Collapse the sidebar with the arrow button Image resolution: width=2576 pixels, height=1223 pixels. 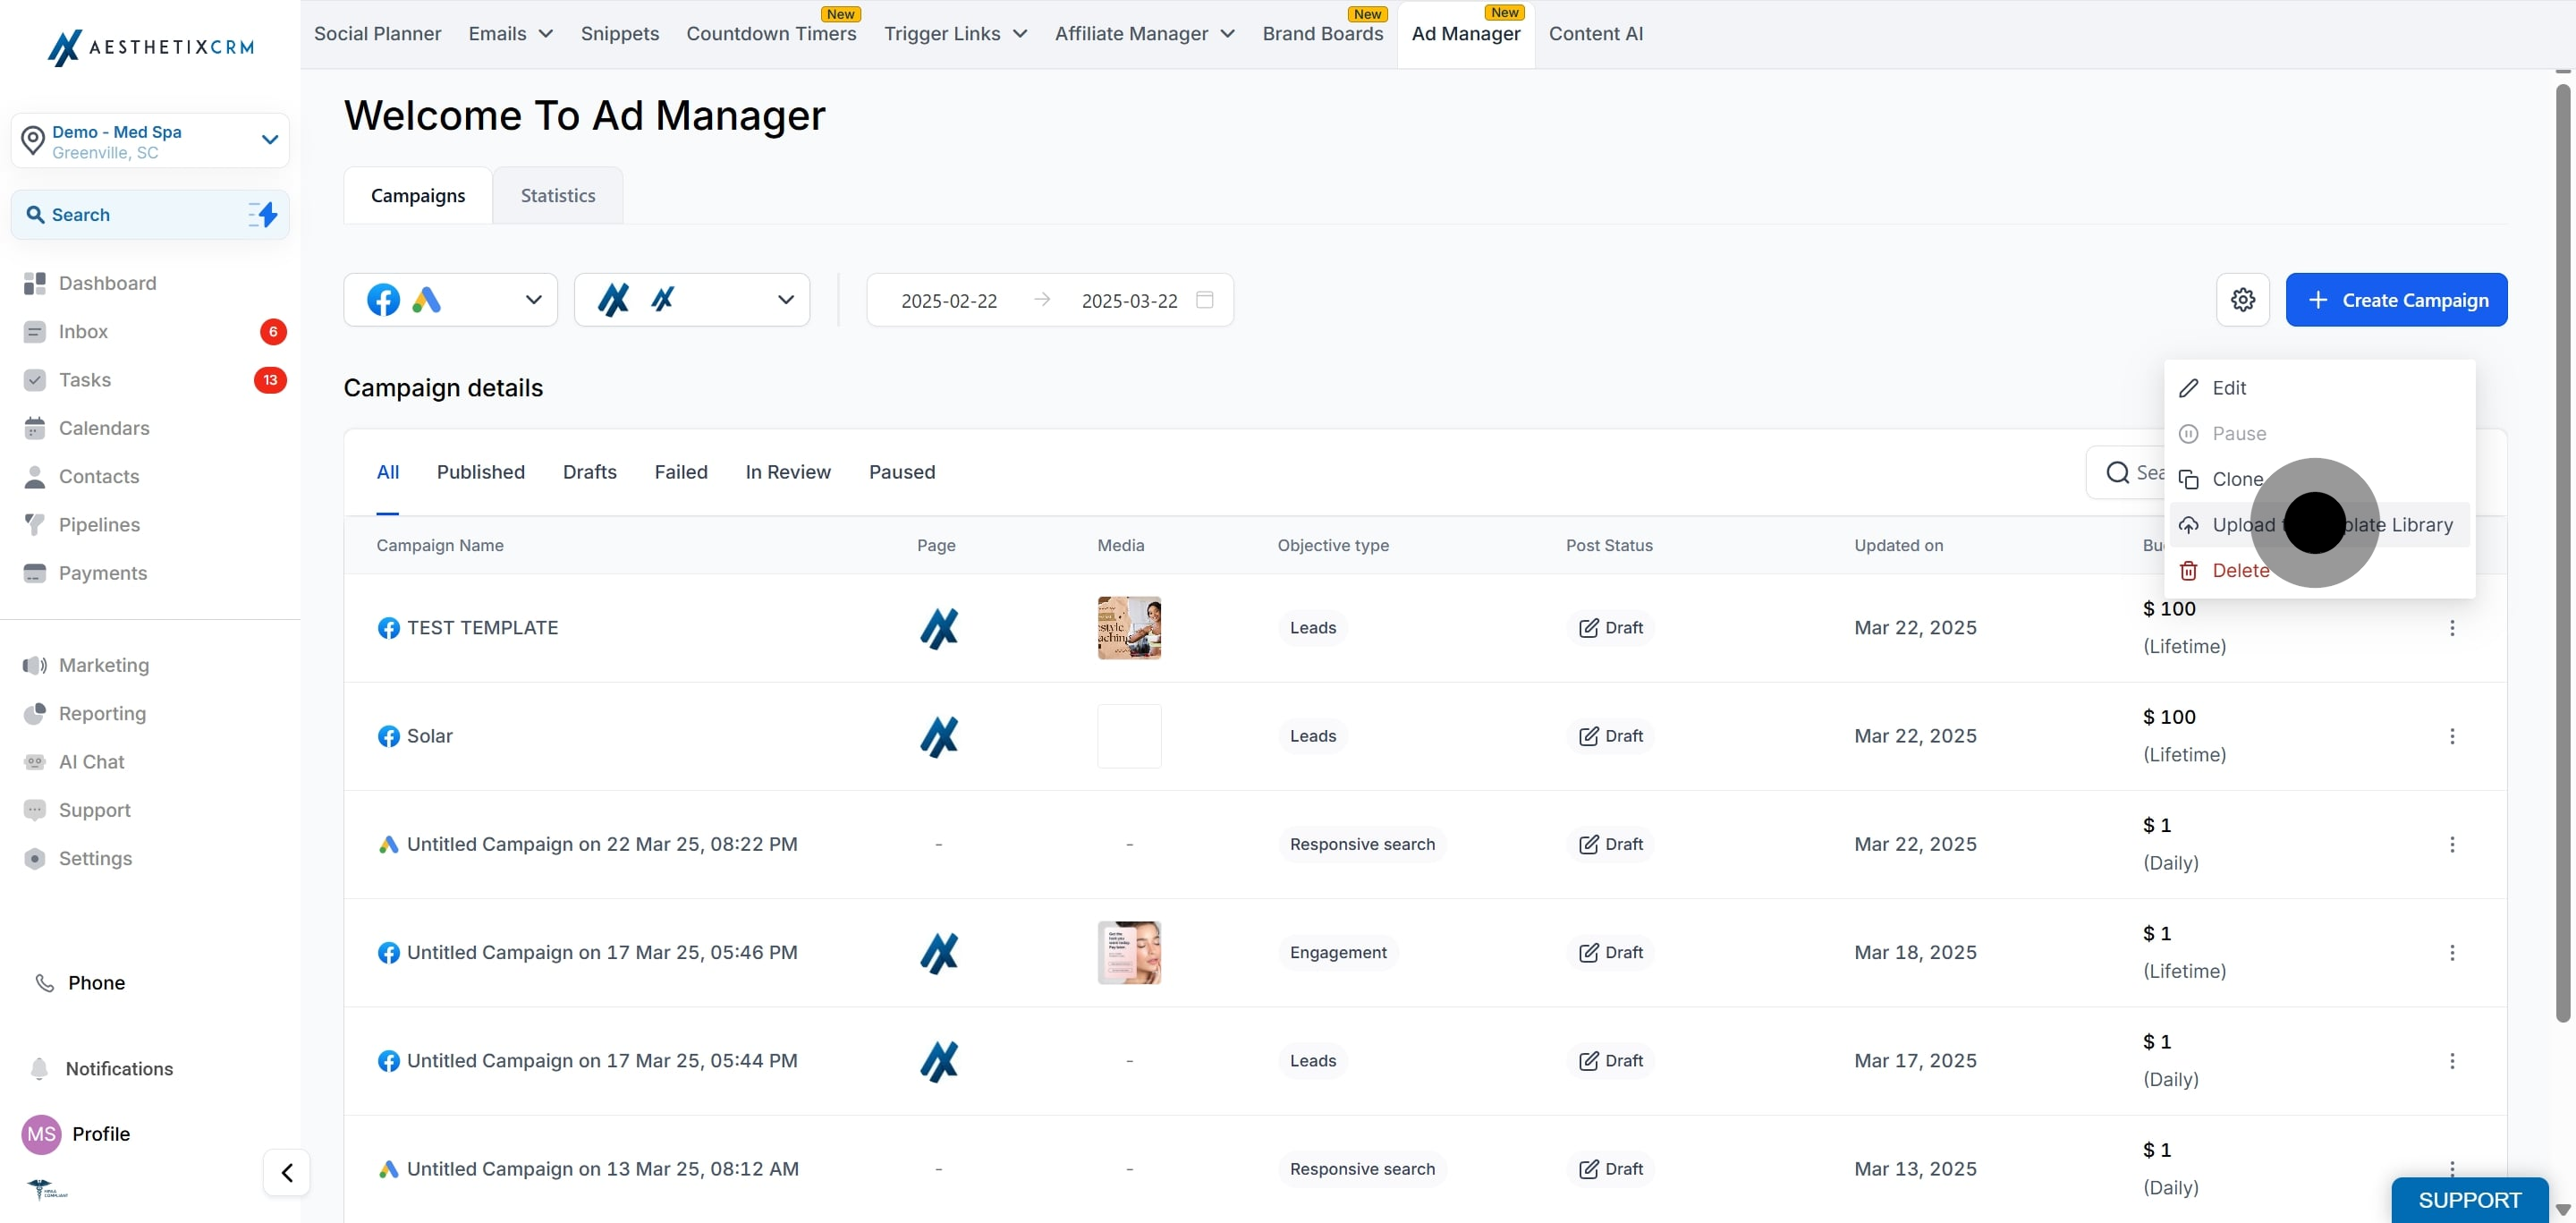pyautogui.click(x=286, y=1172)
